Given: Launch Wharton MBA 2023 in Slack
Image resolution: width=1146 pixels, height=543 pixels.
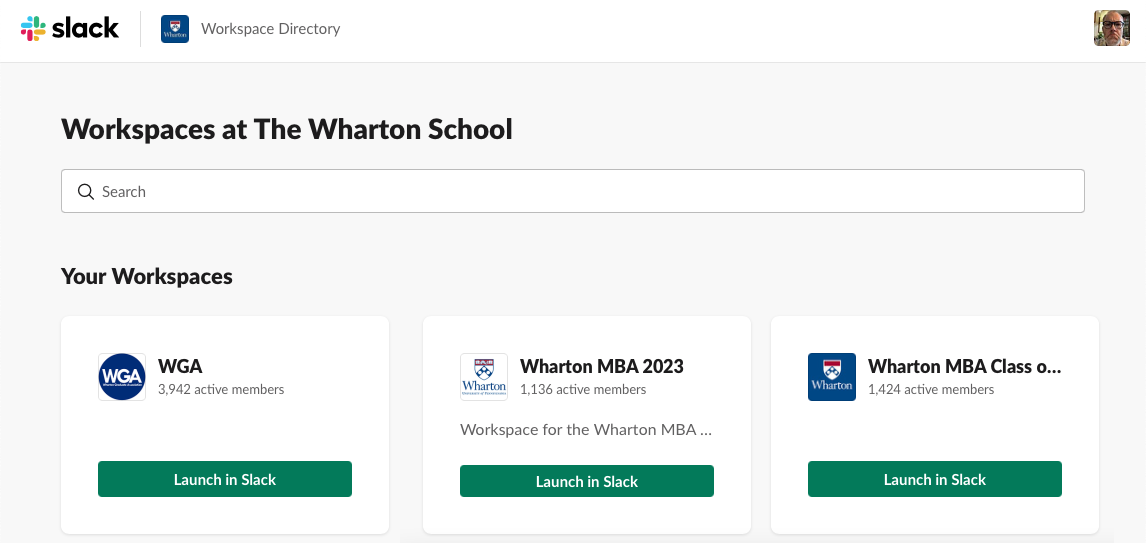Looking at the screenshot, I should [x=587, y=482].
